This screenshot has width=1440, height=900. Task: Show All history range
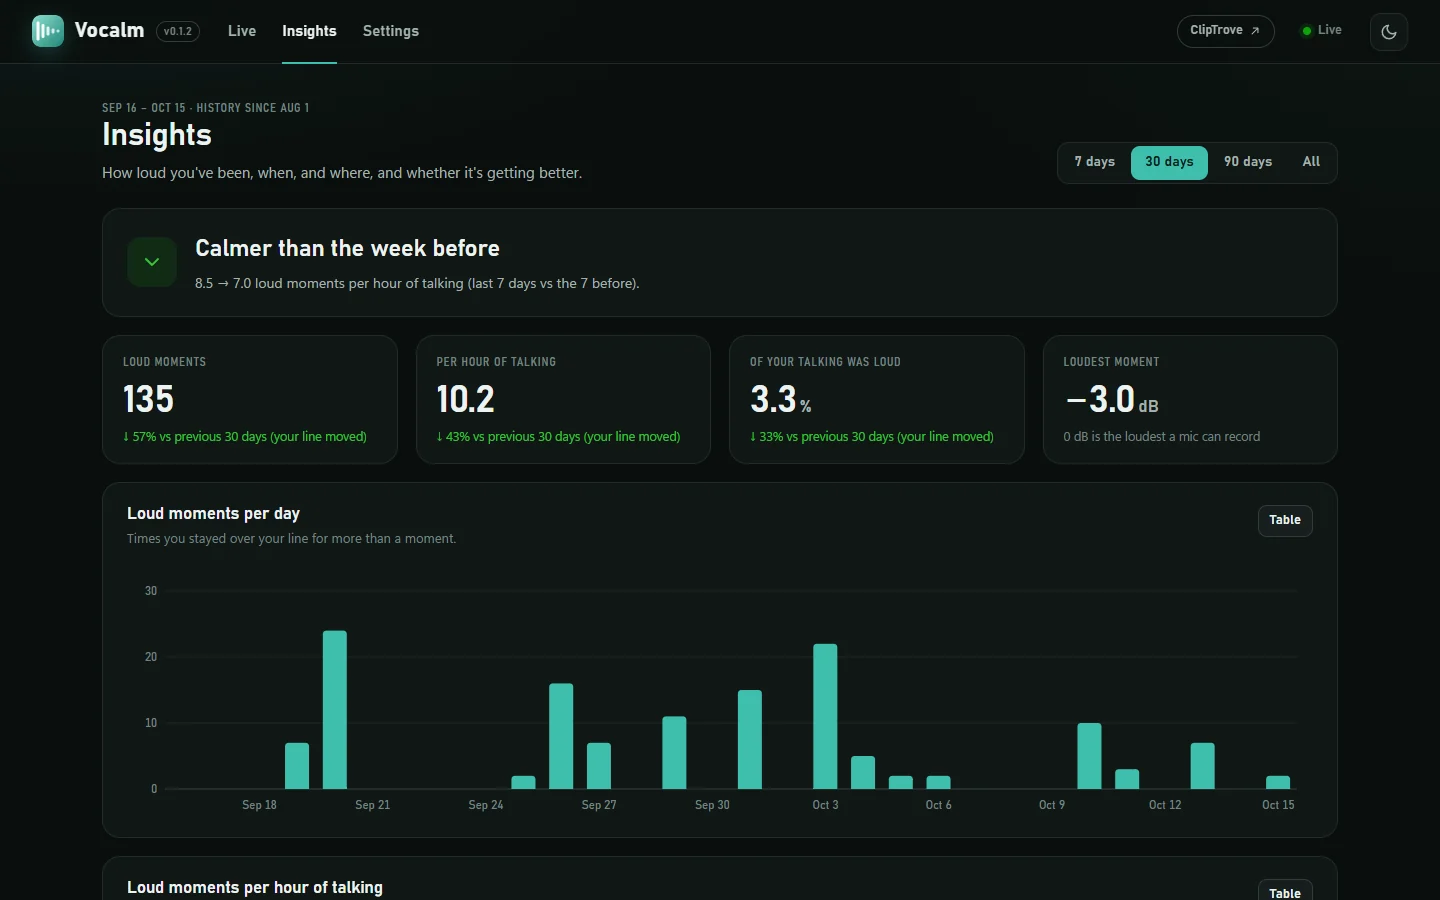click(x=1311, y=162)
